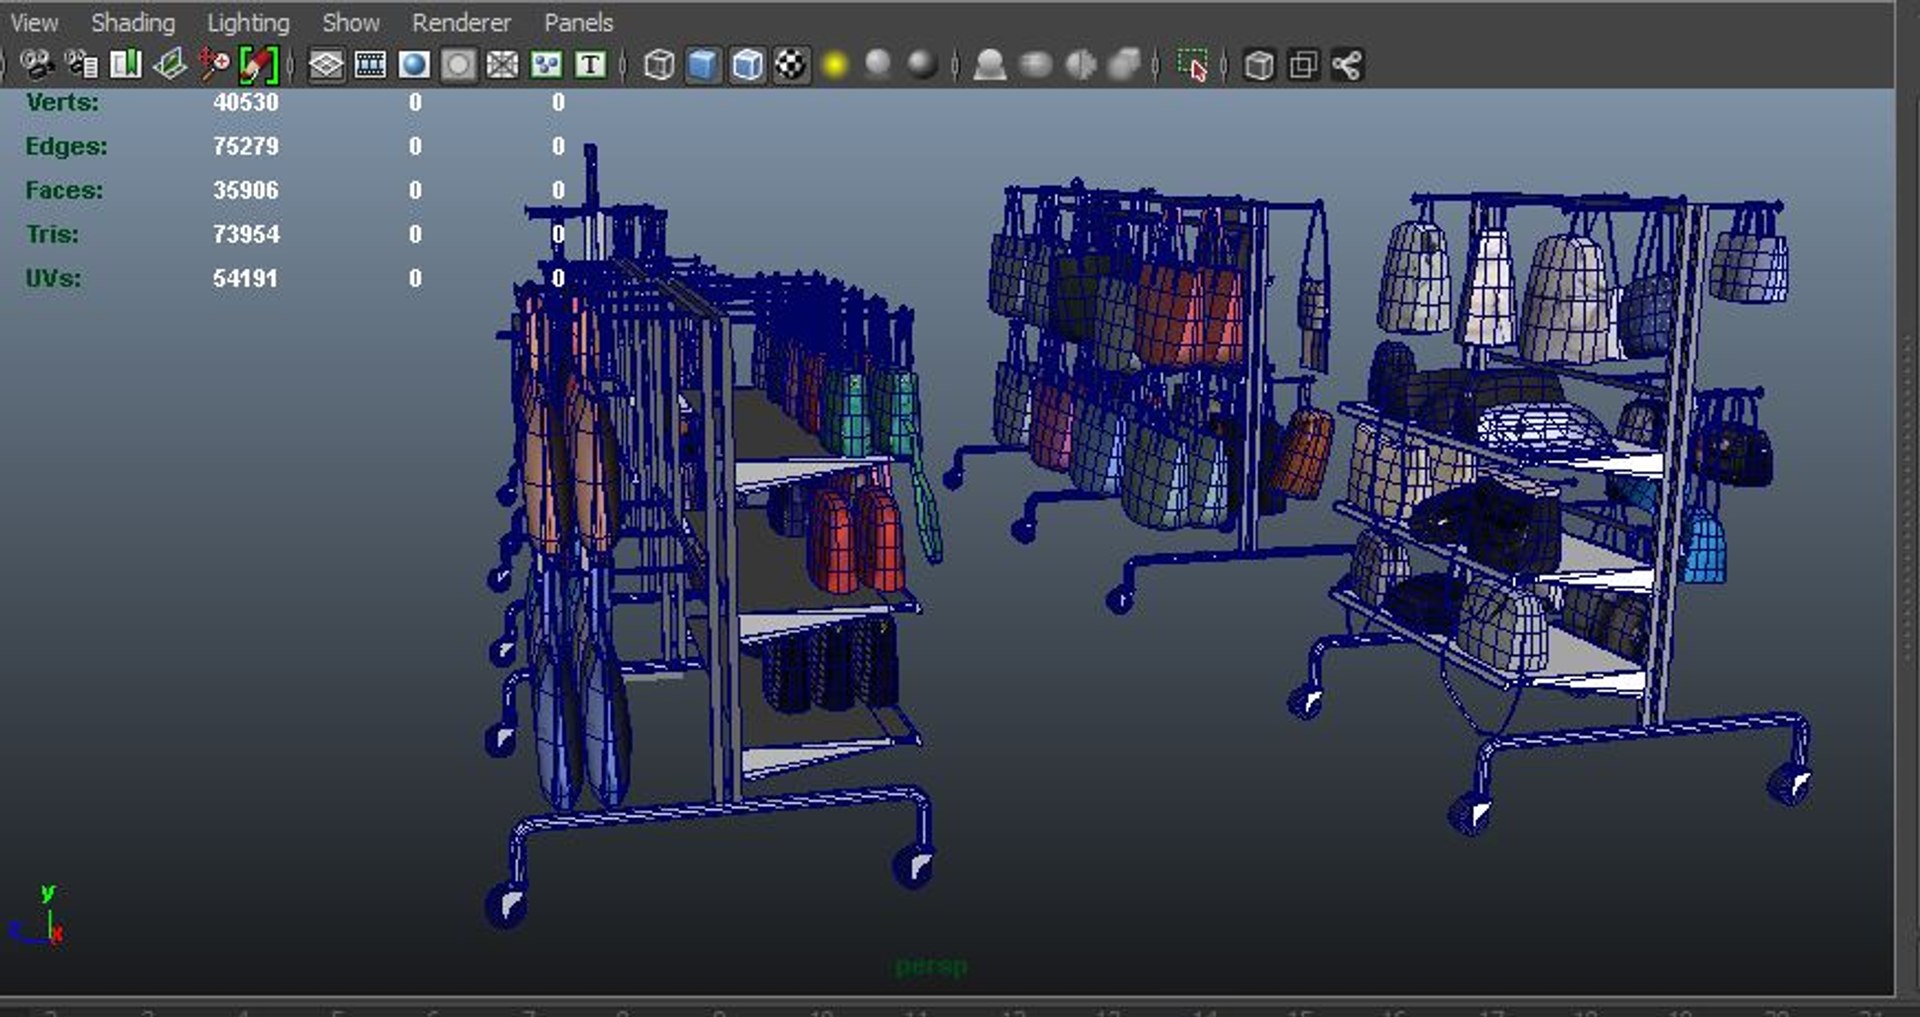Click the Shadows gray sphere icon
Screen dimensions: 1920x1017
pos(878,65)
